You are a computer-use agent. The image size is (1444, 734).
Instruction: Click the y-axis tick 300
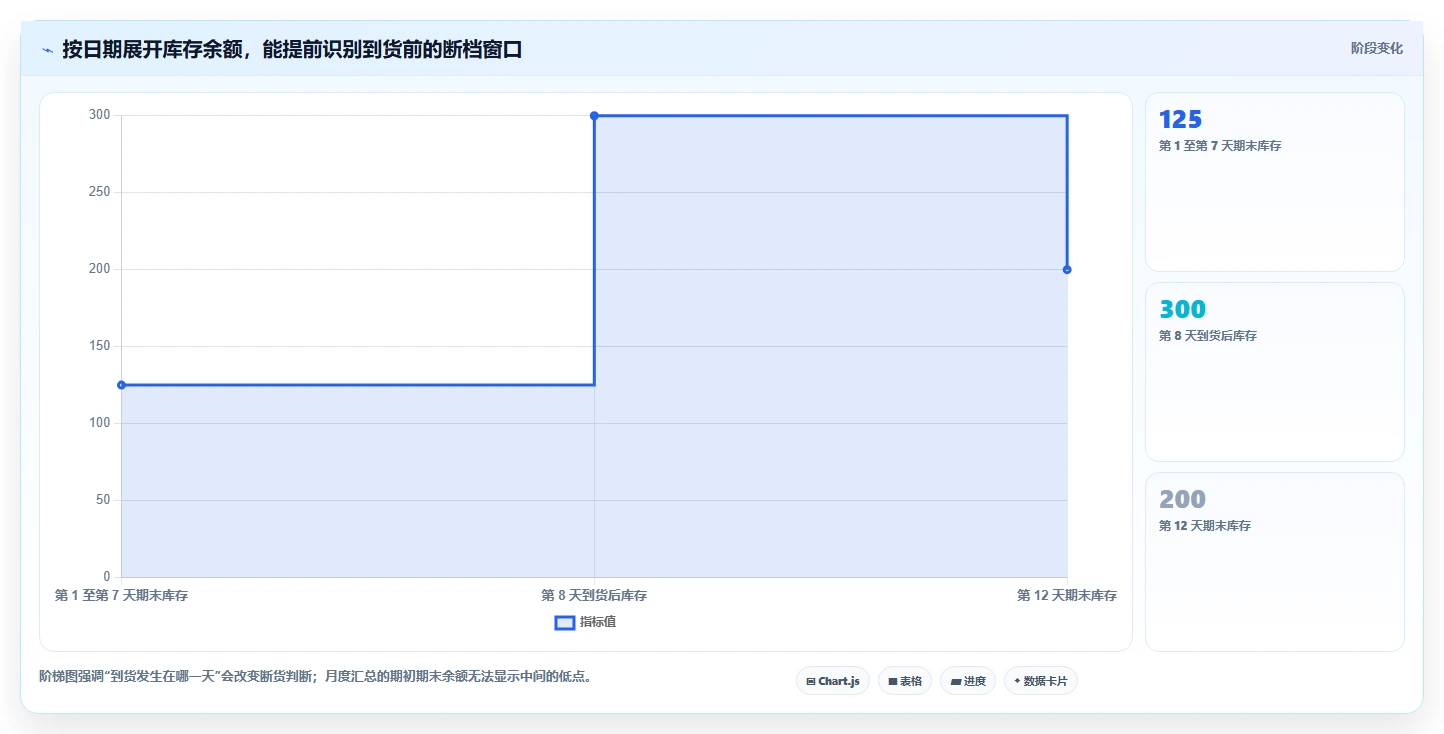coord(100,115)
